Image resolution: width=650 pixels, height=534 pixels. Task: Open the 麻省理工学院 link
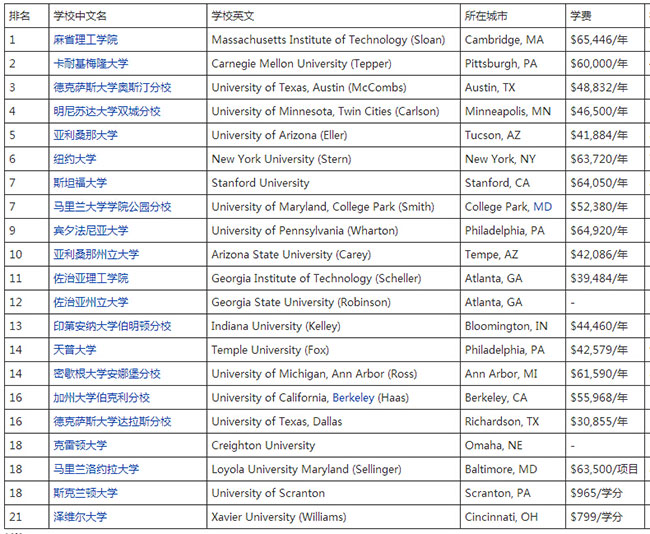pos(85,40)
